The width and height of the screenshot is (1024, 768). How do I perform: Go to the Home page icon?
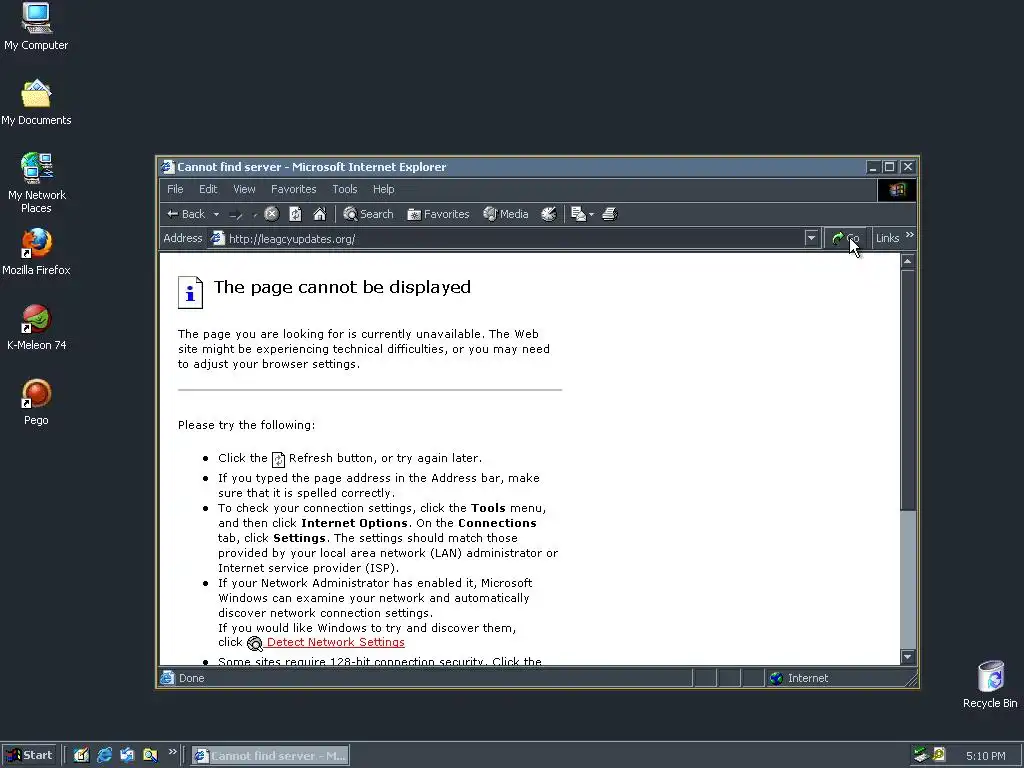(x=319, y=214)
